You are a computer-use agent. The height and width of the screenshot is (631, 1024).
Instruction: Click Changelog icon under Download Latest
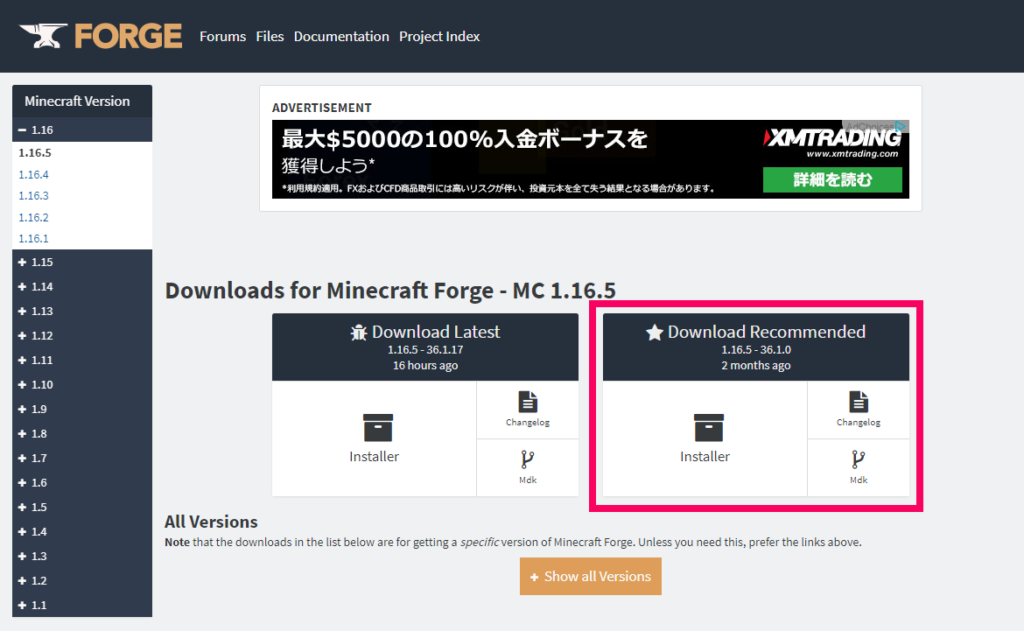pos(528,402)
